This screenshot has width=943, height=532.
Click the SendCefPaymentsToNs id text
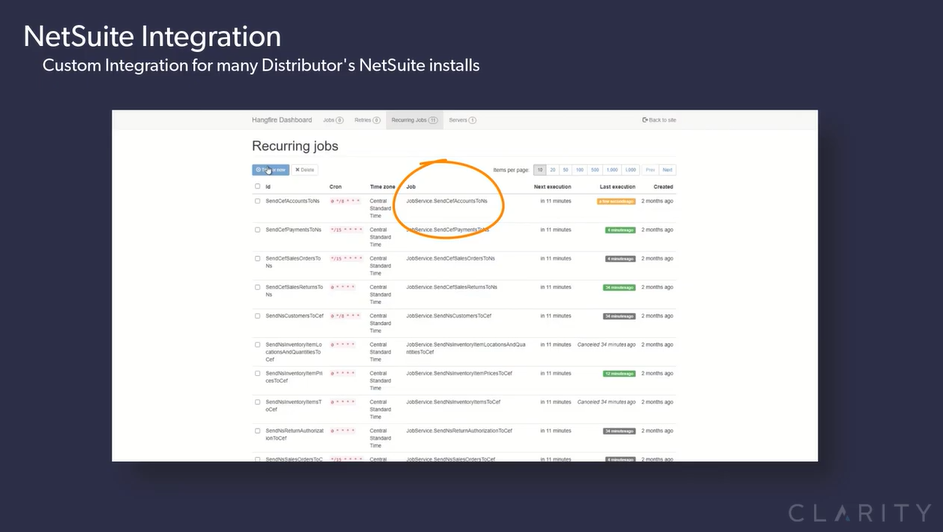pyautogui.click(x=293, y=230)
